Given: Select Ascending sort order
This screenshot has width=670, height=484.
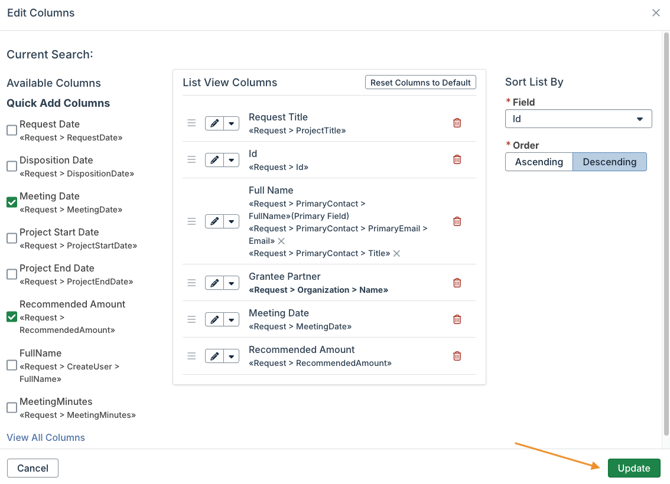Looking at the screenshot, I should (539, 162).
